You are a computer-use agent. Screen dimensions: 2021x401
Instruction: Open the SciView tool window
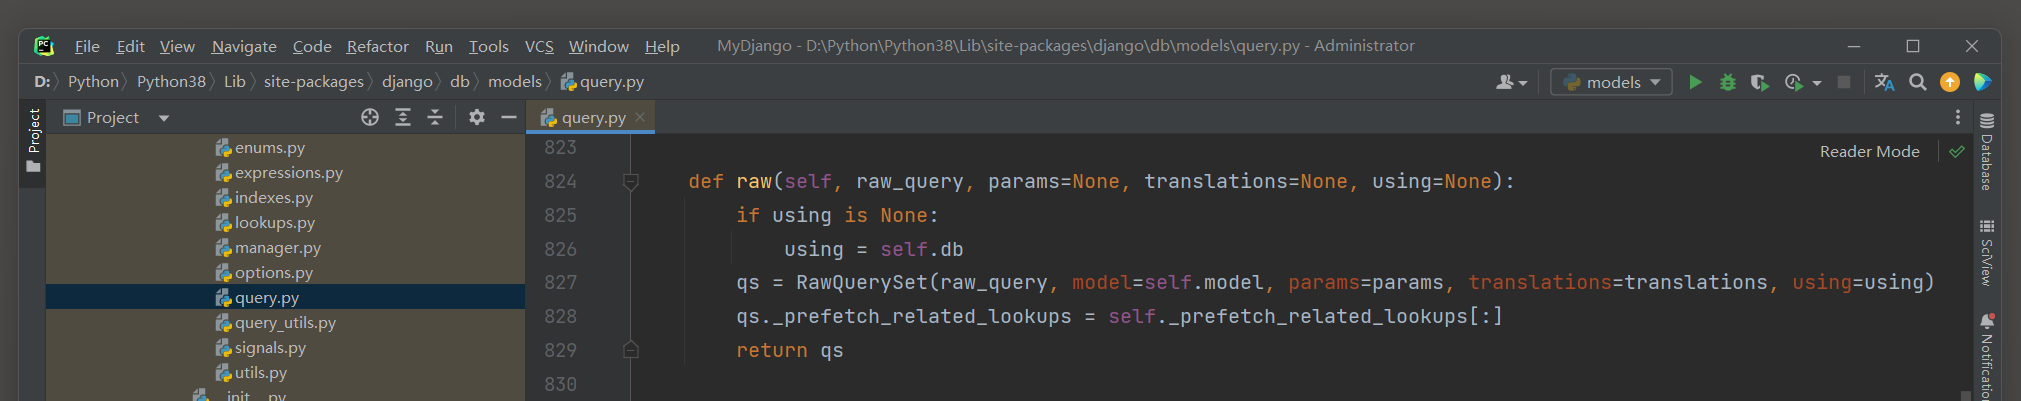[x=1987, y=252]
